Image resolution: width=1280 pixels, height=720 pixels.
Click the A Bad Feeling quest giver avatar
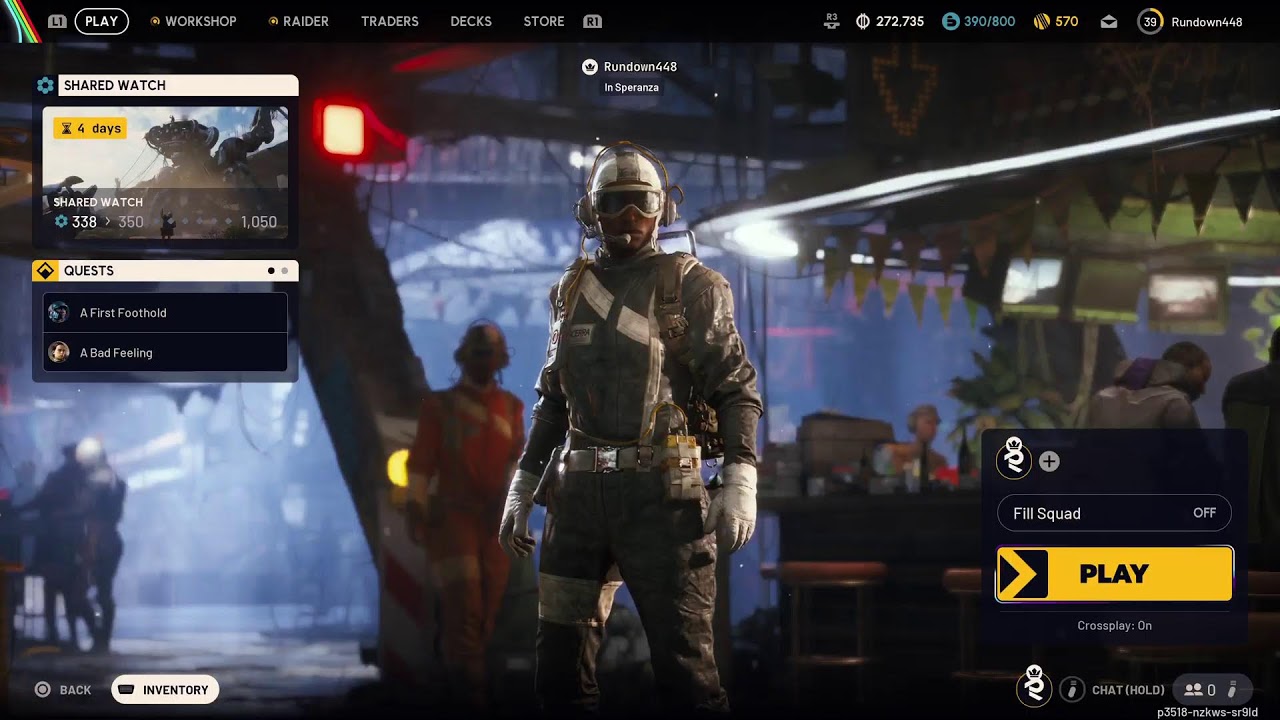59,352
